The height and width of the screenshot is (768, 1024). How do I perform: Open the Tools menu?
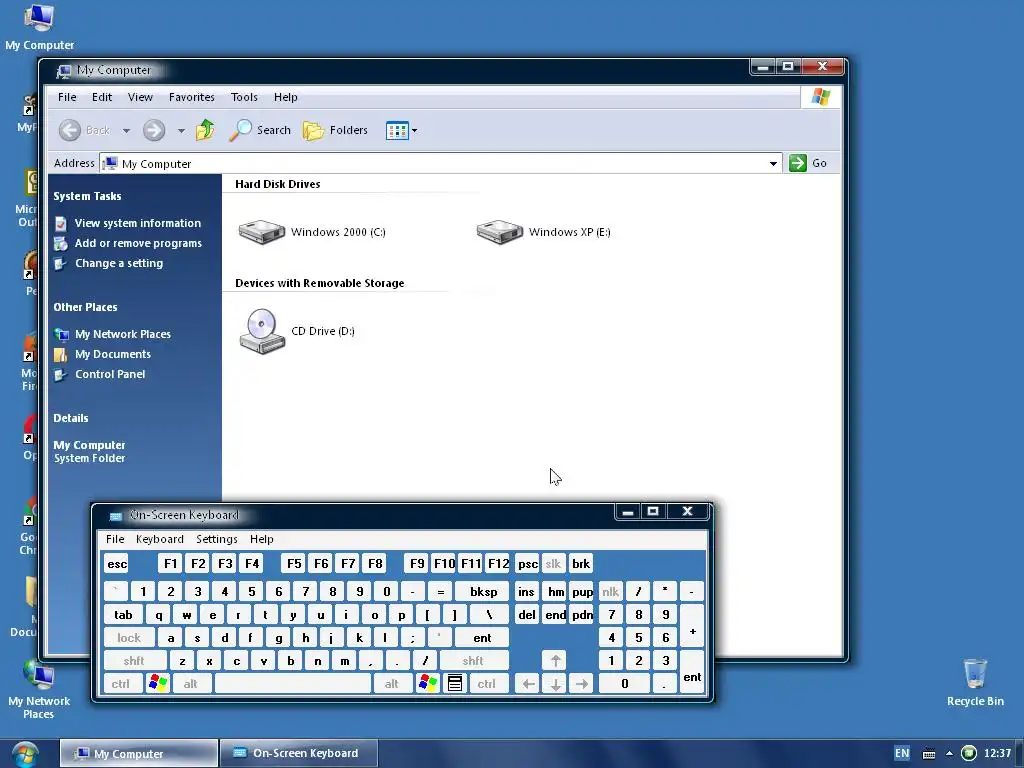244,97
